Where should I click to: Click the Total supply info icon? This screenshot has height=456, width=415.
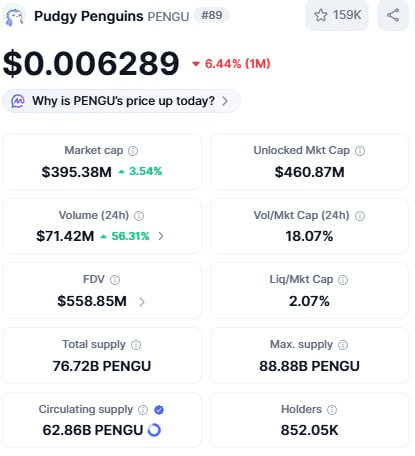(x=136, y=345)
